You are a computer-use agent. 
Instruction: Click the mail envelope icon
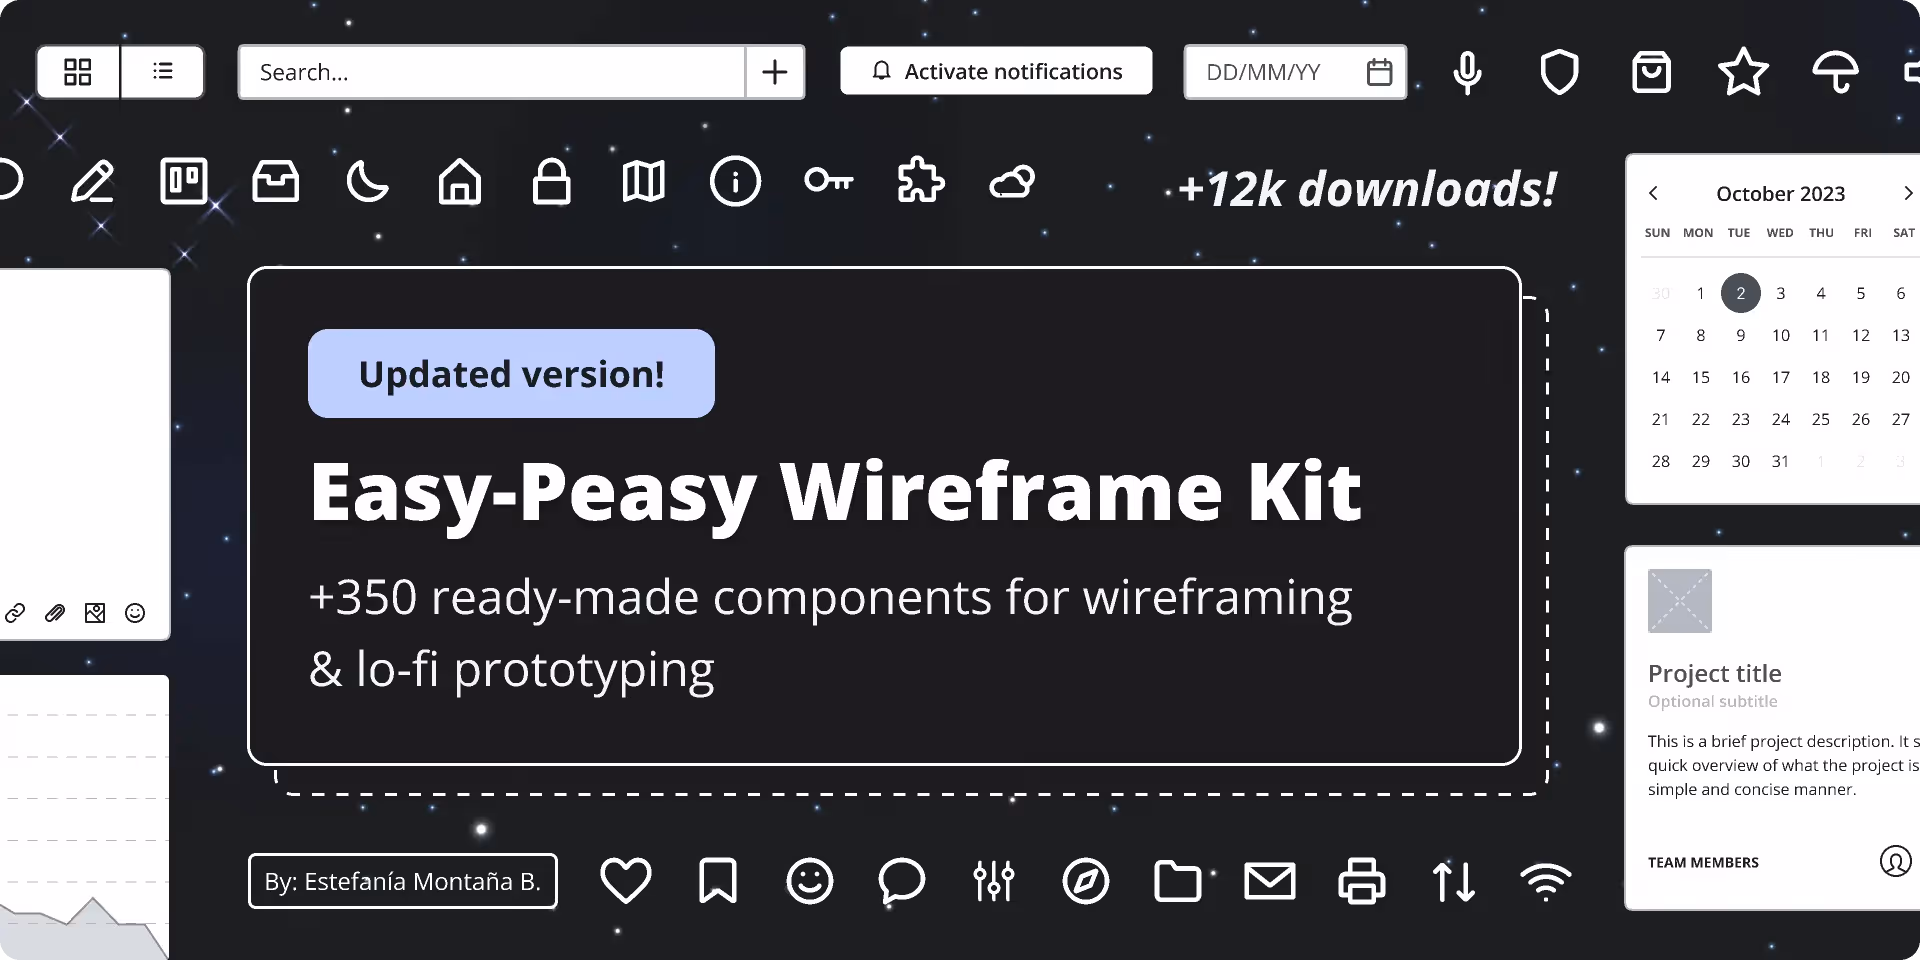point(1270,881)
